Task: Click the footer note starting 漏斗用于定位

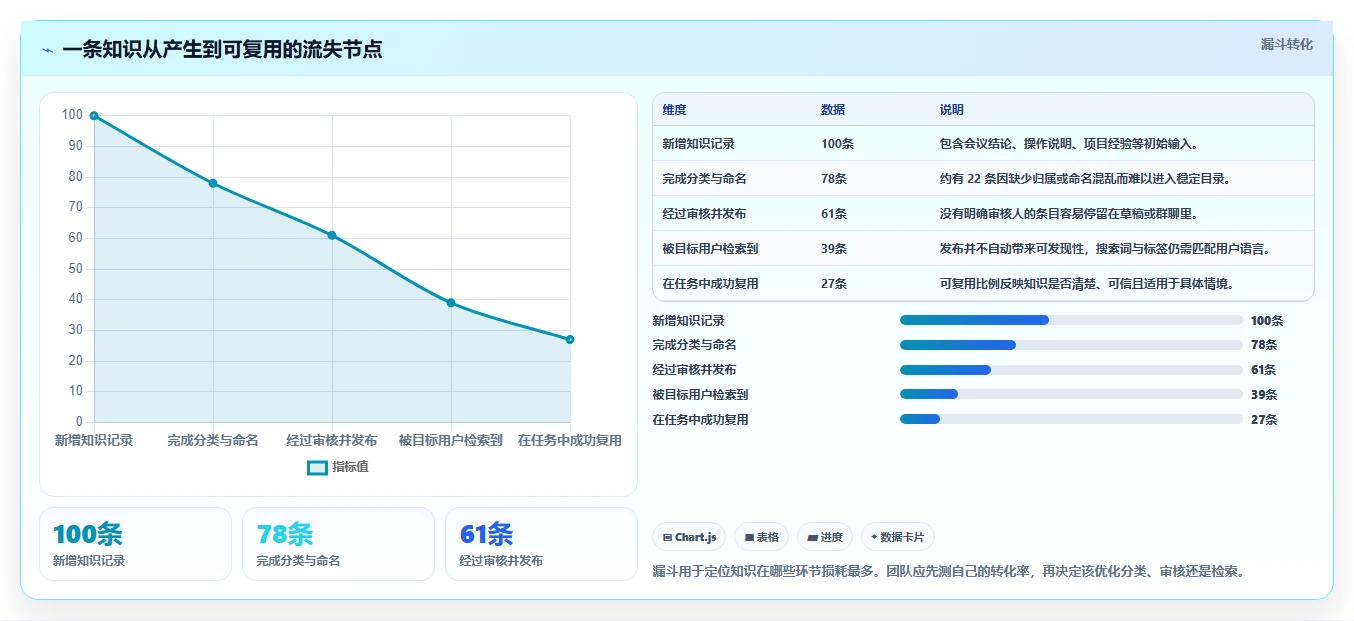Action: [947, 572]
